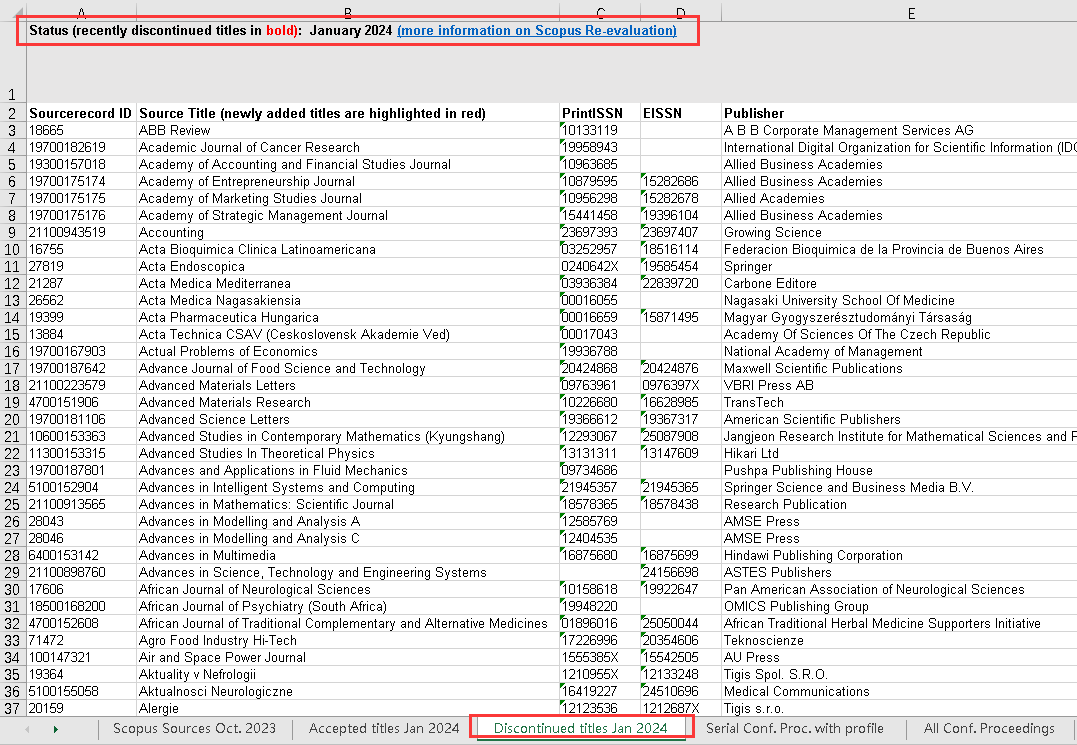This screenshot has width=1077, height=745.
Task: Select Discontinued titles Jan 2024 sheet tab
Action: click(580, 729)
